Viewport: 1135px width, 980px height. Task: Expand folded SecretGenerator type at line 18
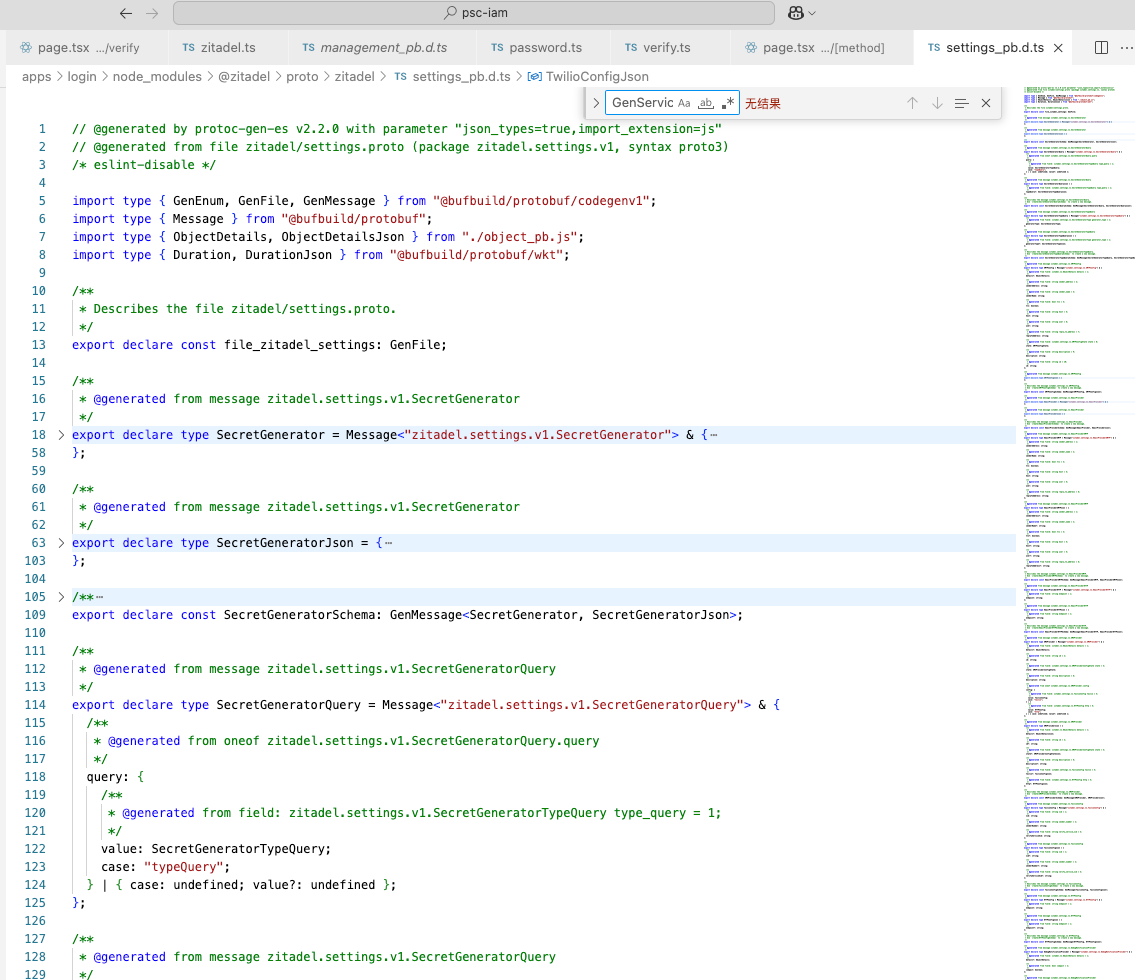pyautogui.click(x=61, y=435)
